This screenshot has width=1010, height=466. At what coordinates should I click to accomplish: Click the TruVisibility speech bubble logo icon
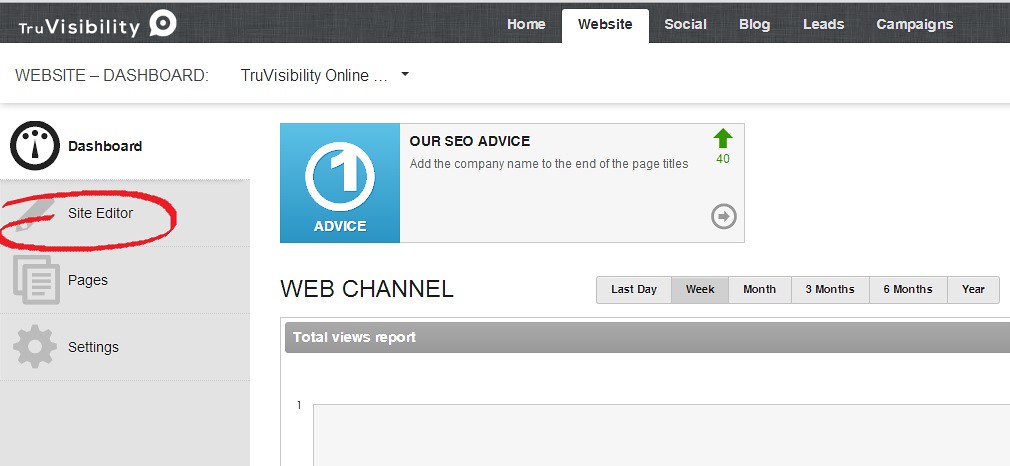163,24
